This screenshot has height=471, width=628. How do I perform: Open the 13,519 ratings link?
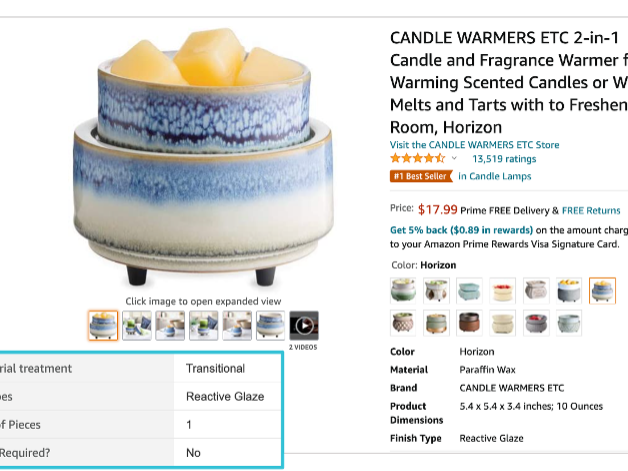click(x=504, y=159)
